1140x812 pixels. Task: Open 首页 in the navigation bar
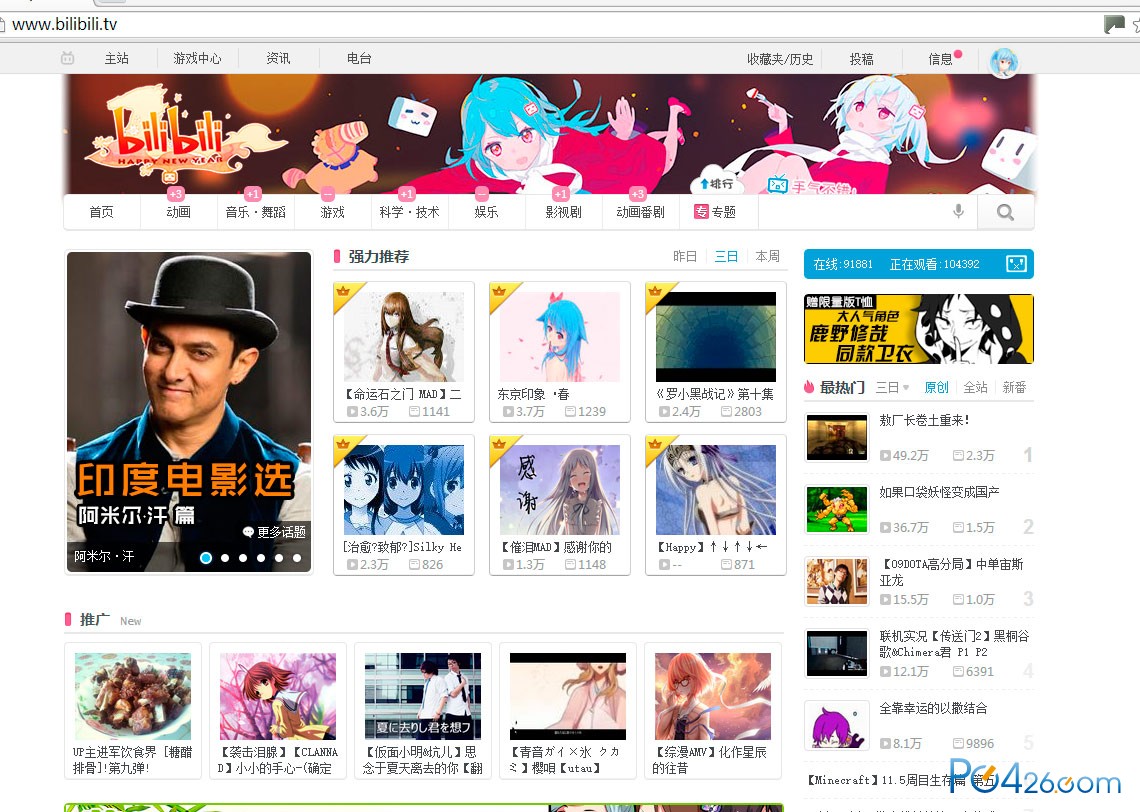pyautogui.click(x=101, y=212)
